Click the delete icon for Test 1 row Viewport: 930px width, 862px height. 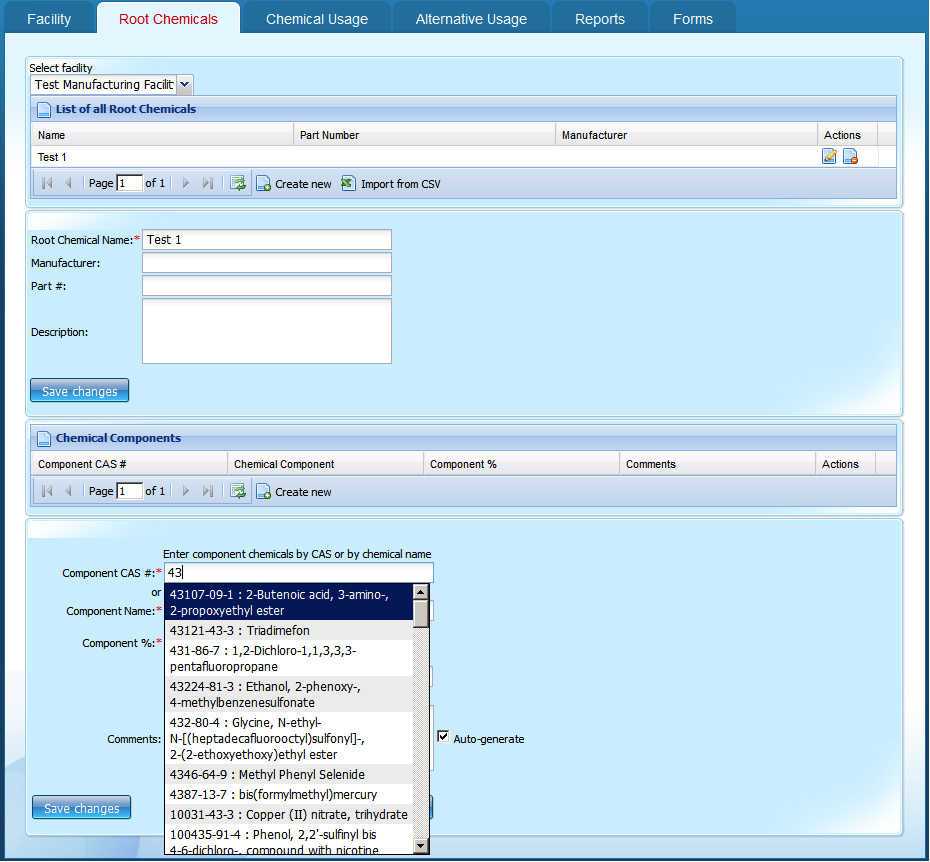coord(850,156)
